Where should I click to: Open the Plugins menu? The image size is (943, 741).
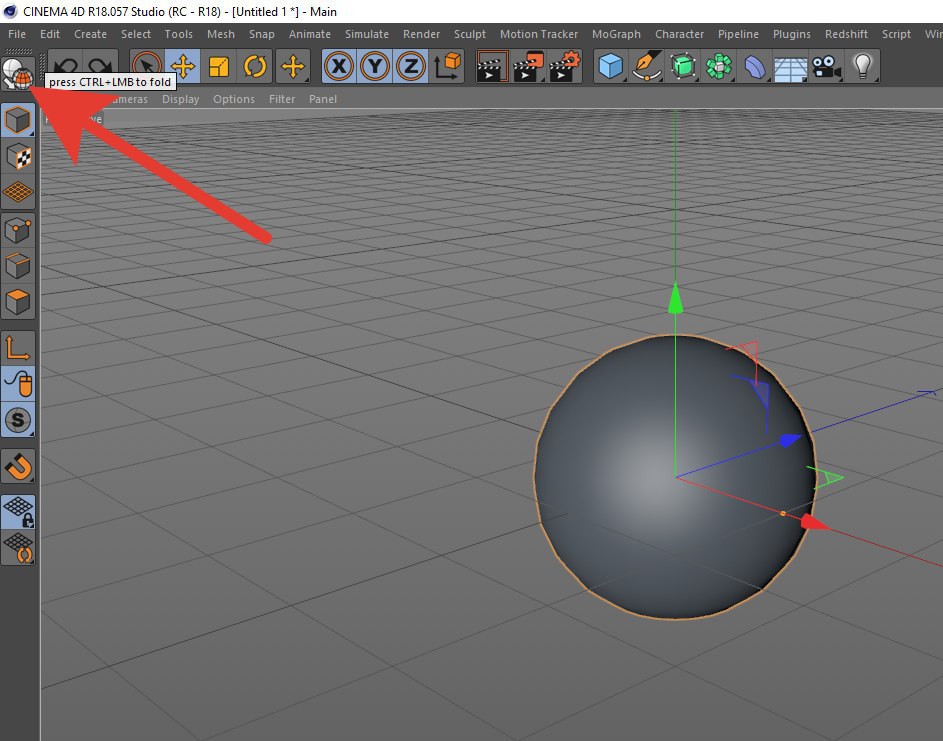(x=792, y=34)
